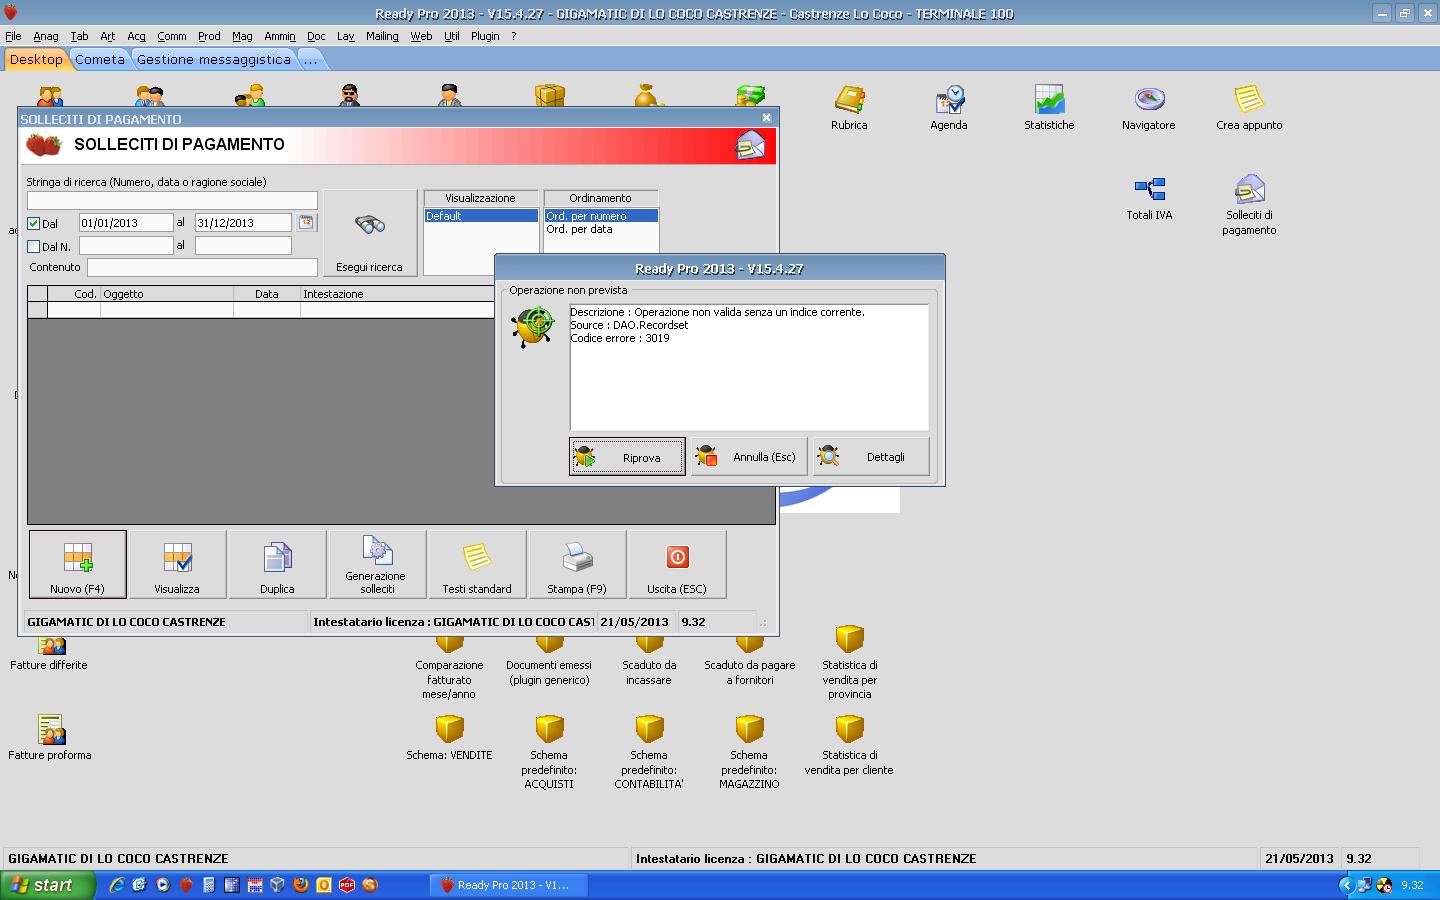Show hidden system tray icons arrow
This screenshot has width=1440, height=900.
pyautogui.click(x=1346, y=885)
